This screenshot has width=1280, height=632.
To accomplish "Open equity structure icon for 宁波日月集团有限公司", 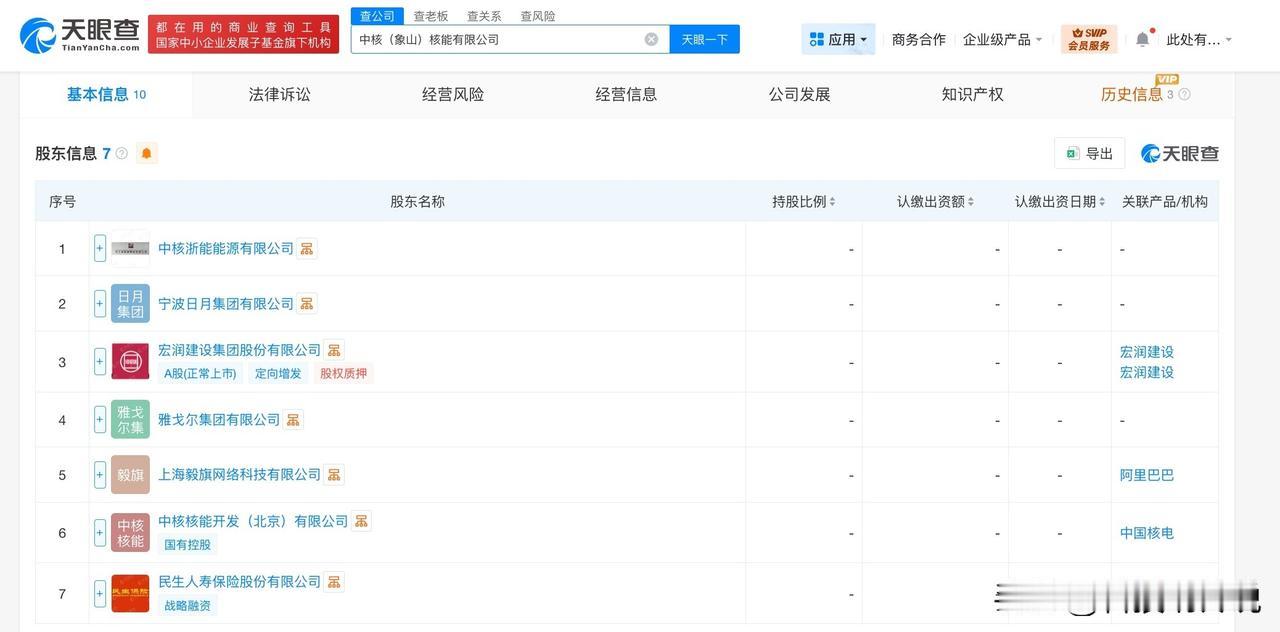I will 307,303.
